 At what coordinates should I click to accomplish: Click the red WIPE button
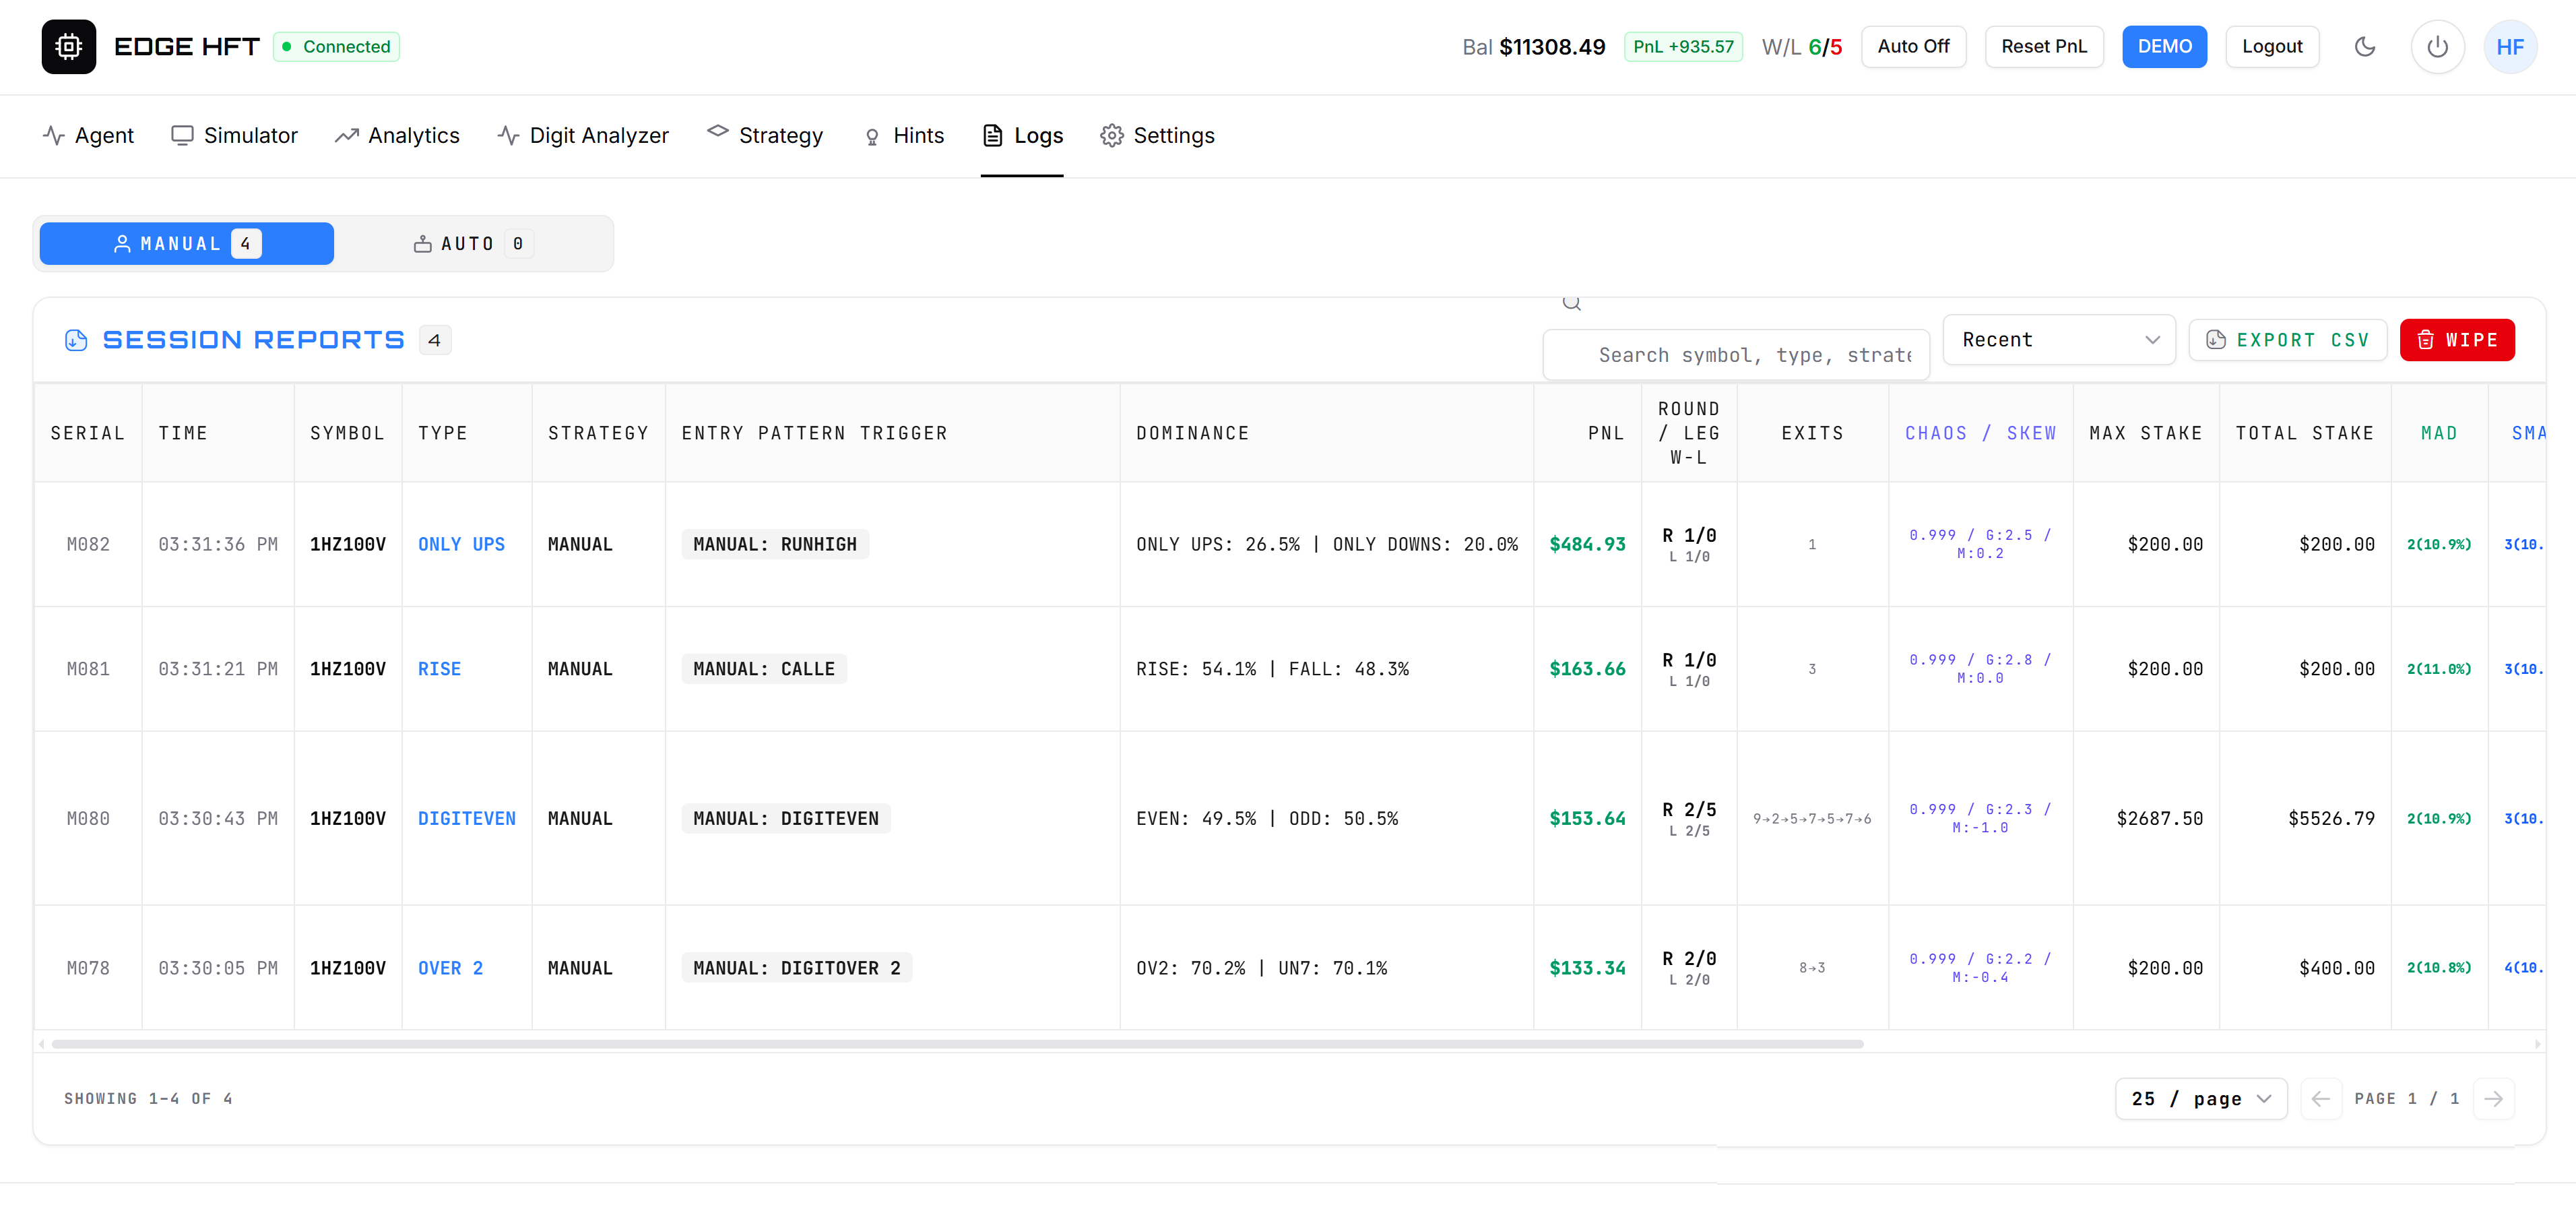2456,340
